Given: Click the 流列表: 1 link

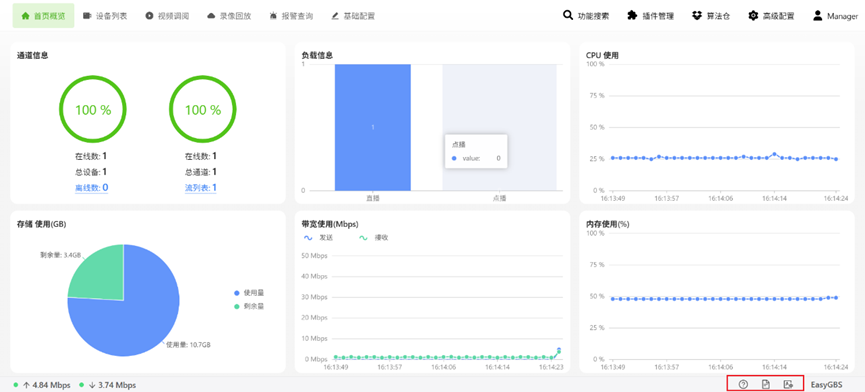Looking at the screenshot, I should 201,187.
